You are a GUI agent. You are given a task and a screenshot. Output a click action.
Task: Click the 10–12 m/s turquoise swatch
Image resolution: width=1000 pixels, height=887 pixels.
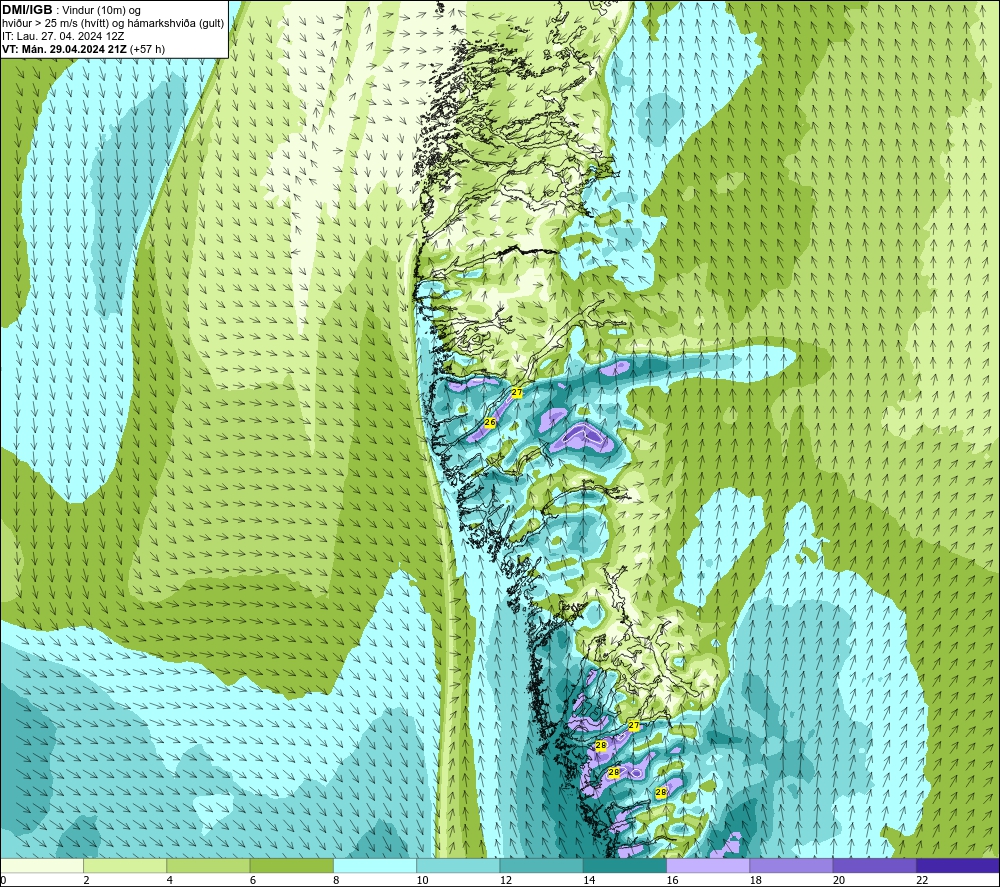point(458,865)
